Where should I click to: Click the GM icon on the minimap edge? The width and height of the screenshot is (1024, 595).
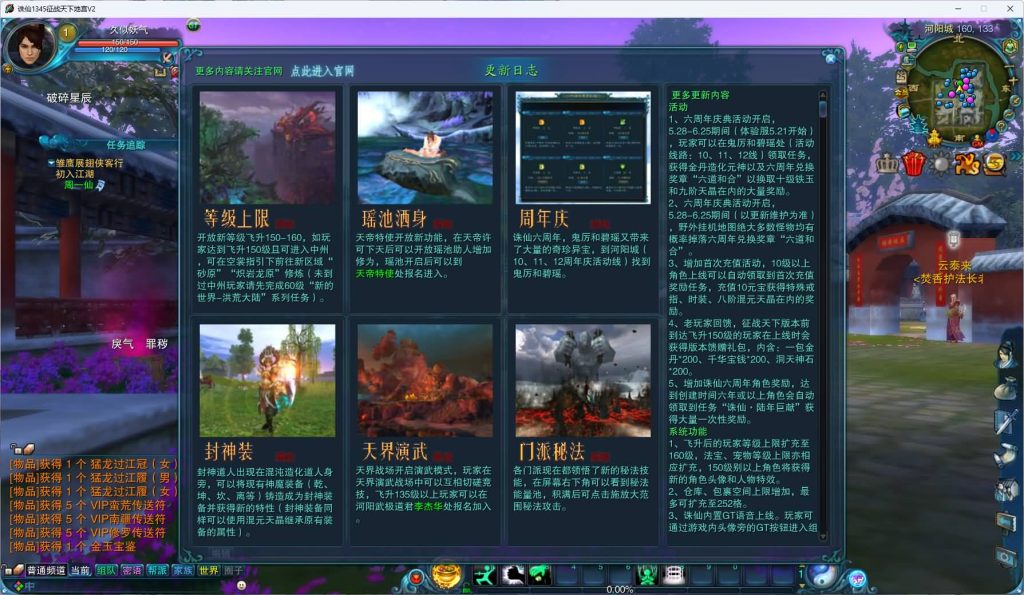point(977,141)
